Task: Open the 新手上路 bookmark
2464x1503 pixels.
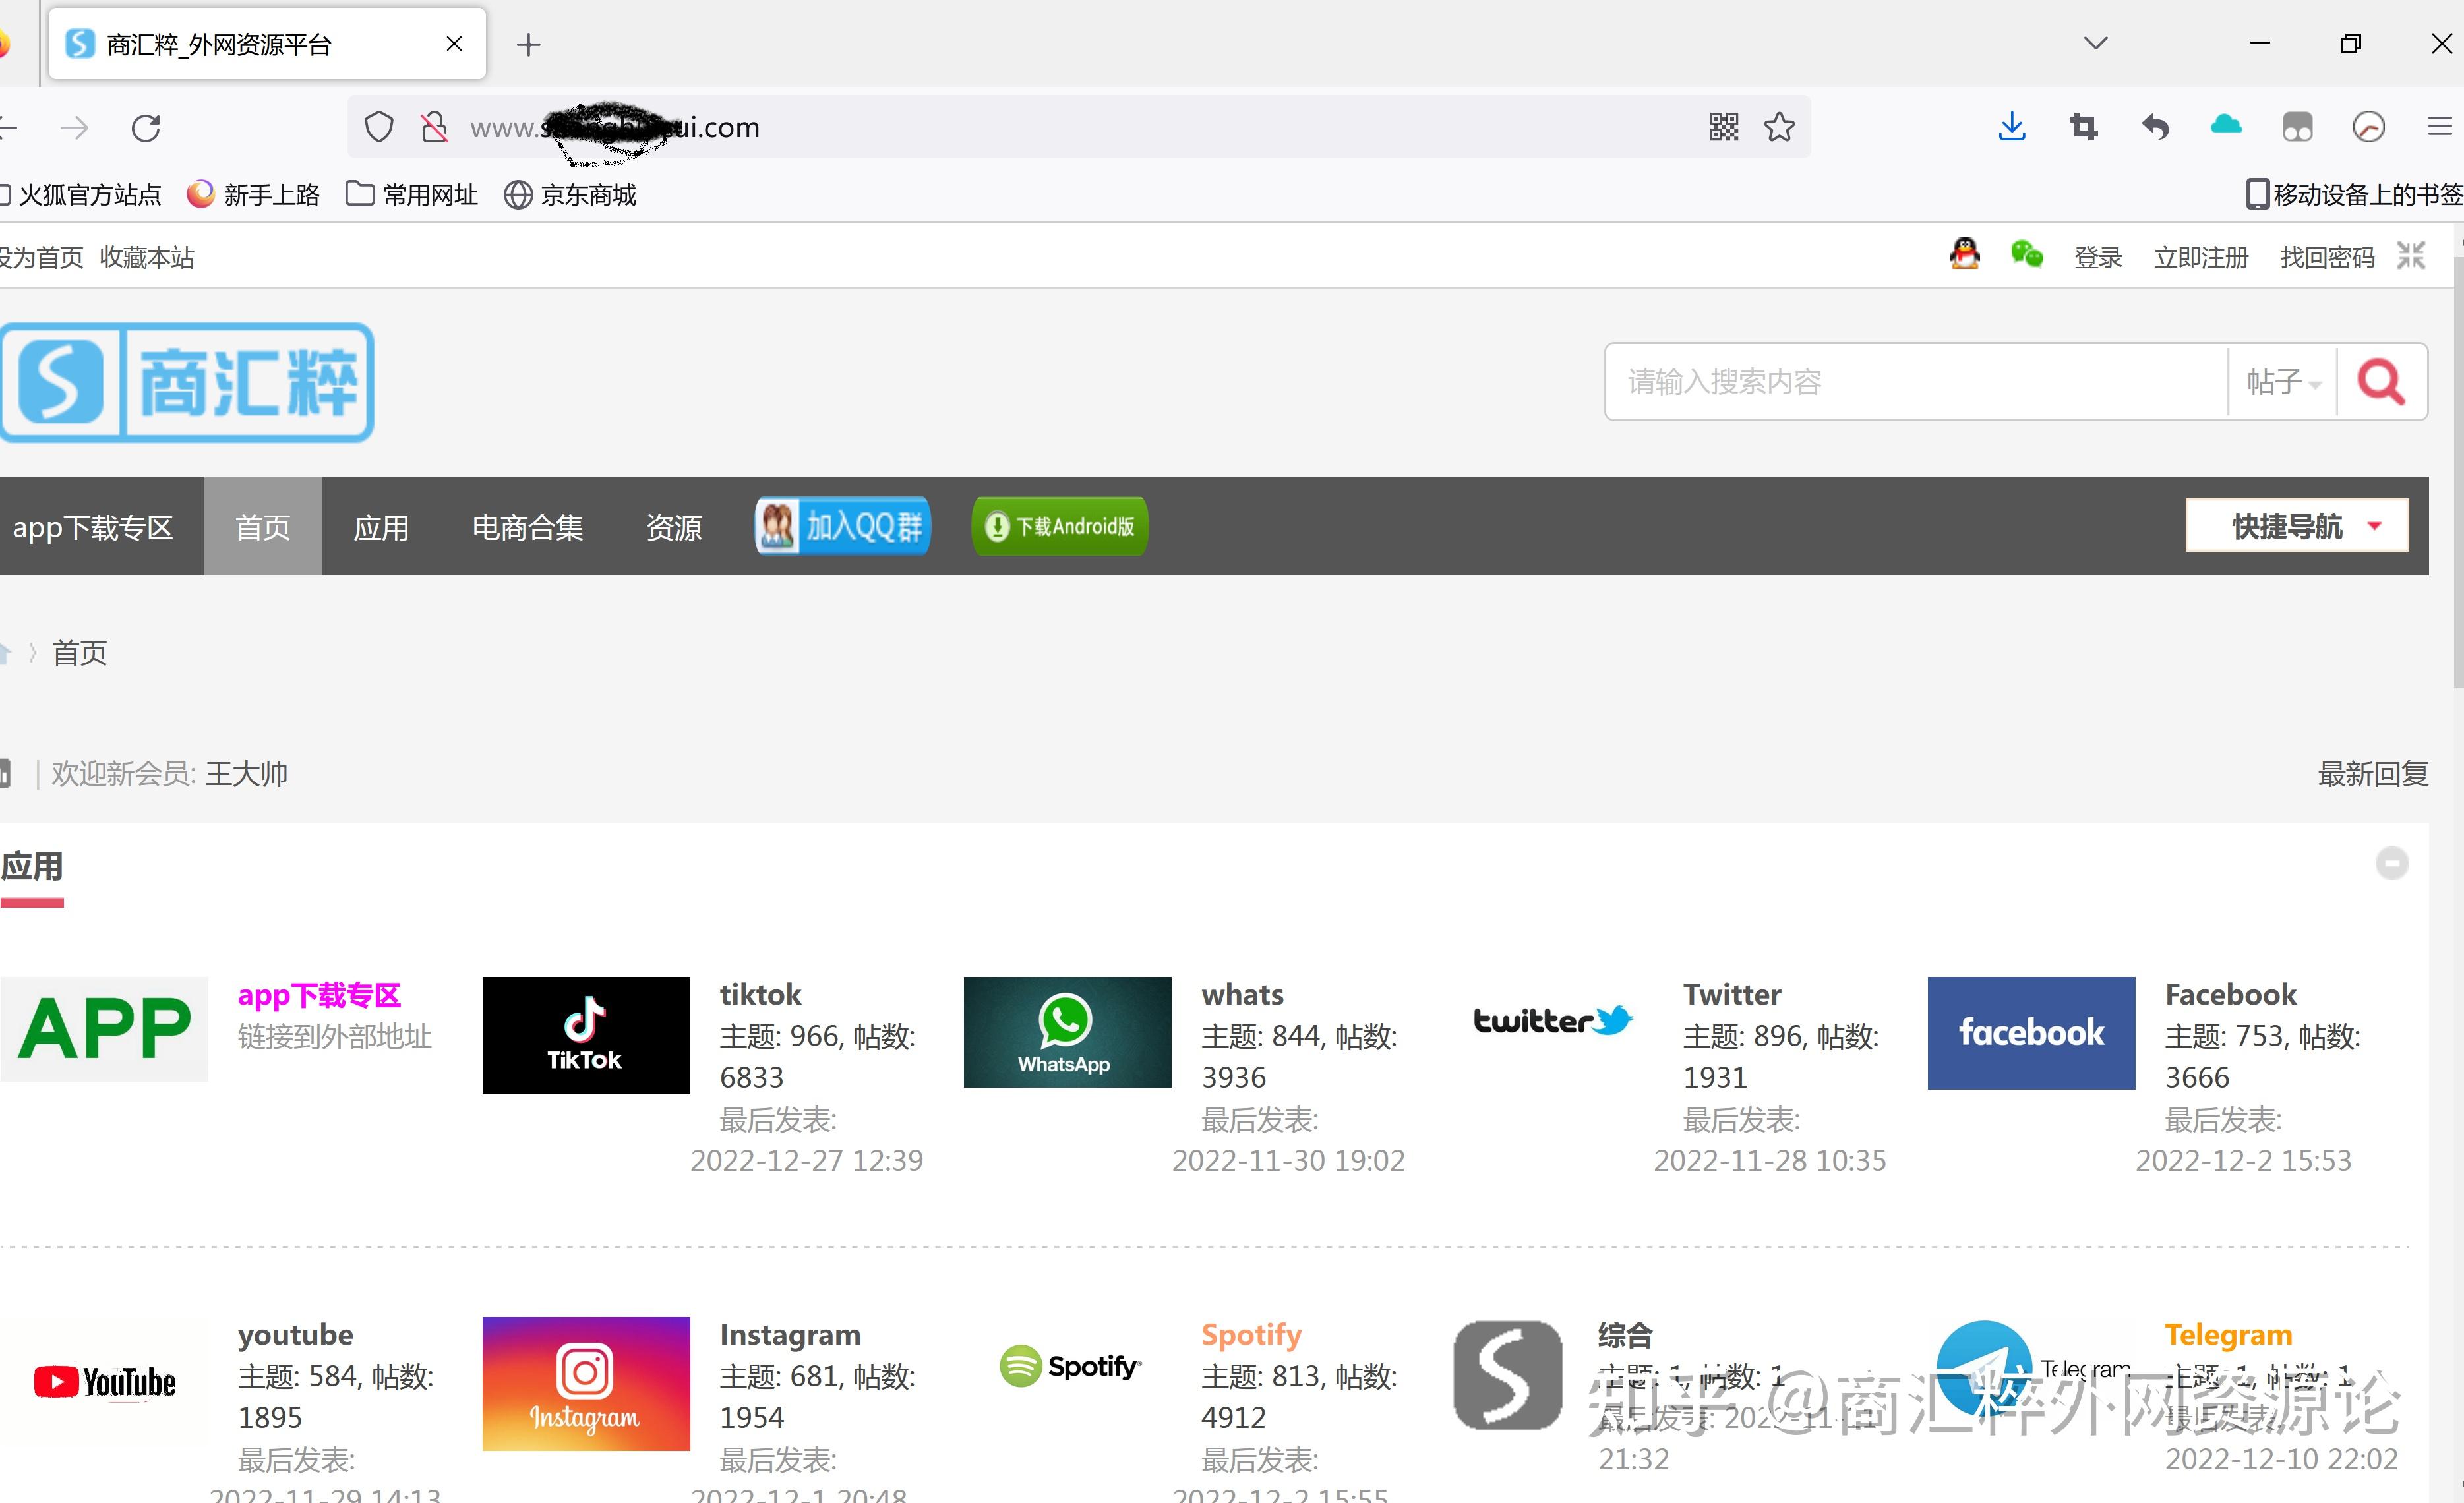Action: (x=253, y=194)
